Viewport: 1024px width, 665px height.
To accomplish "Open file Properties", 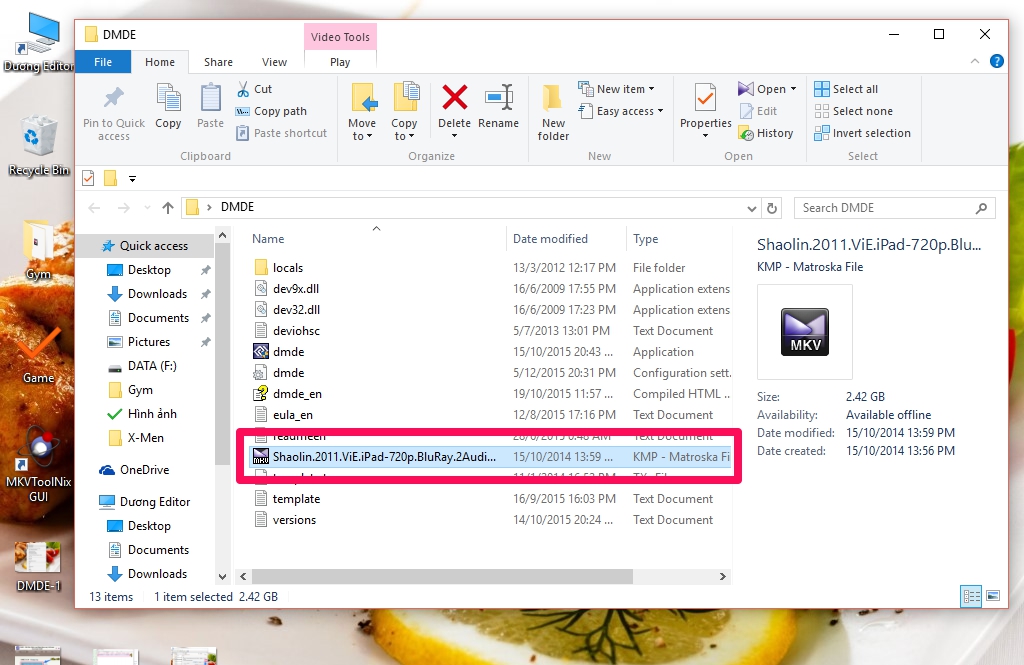I will [705, 112].
